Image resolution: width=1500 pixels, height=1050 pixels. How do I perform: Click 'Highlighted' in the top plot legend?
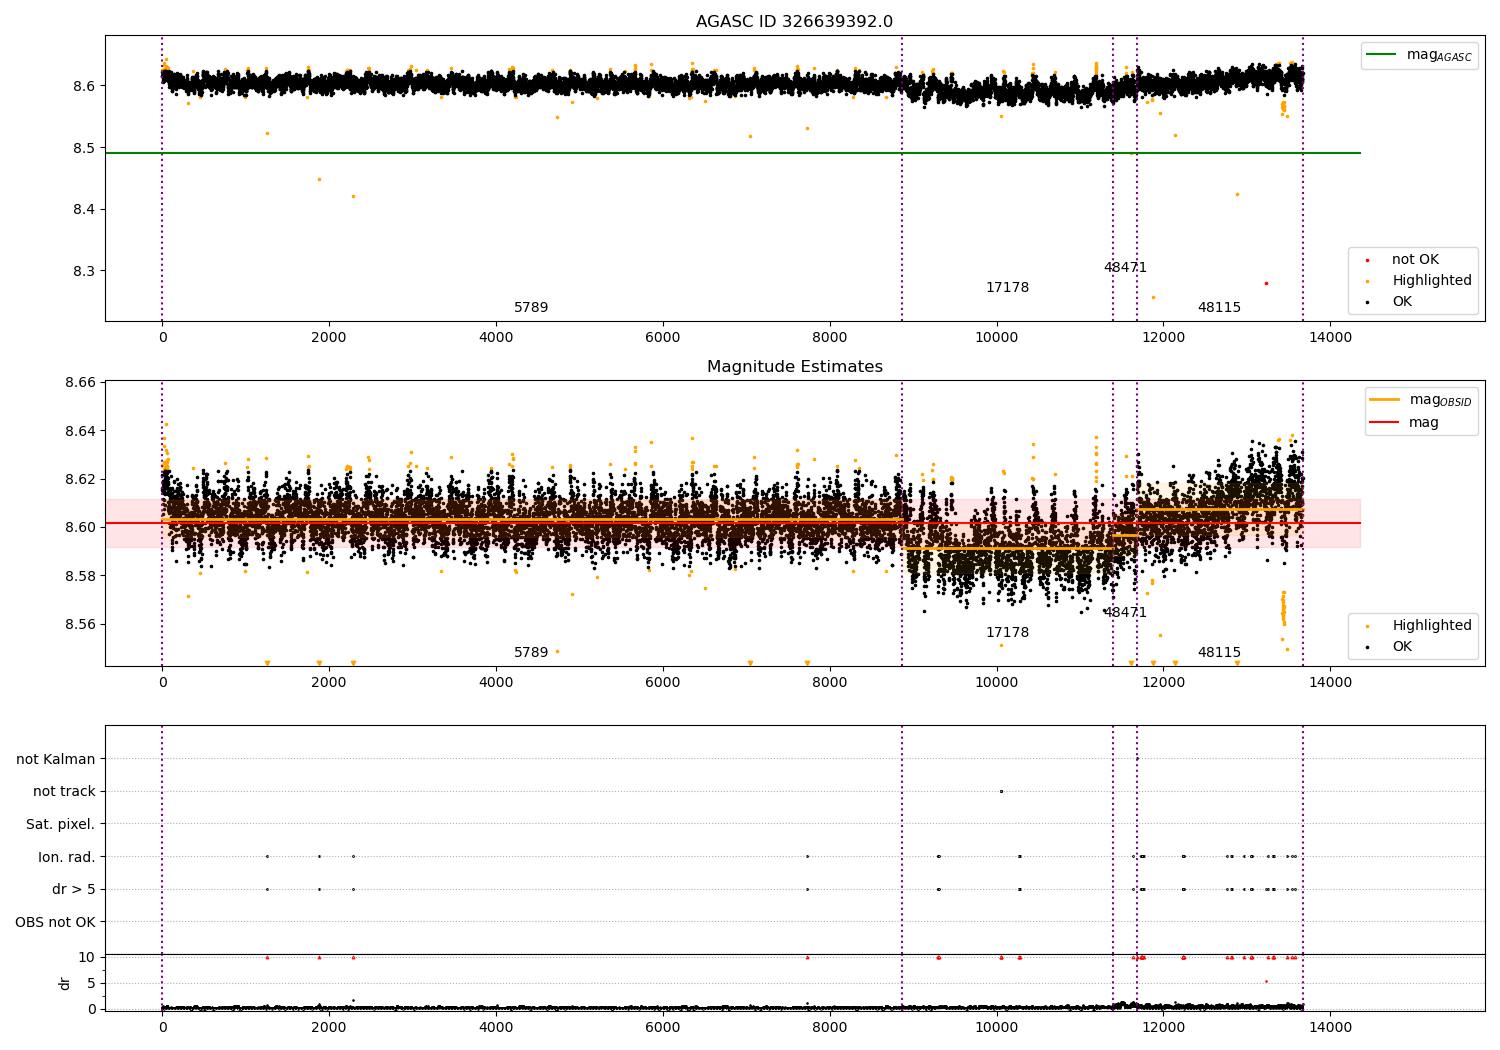coord(1432,281)
